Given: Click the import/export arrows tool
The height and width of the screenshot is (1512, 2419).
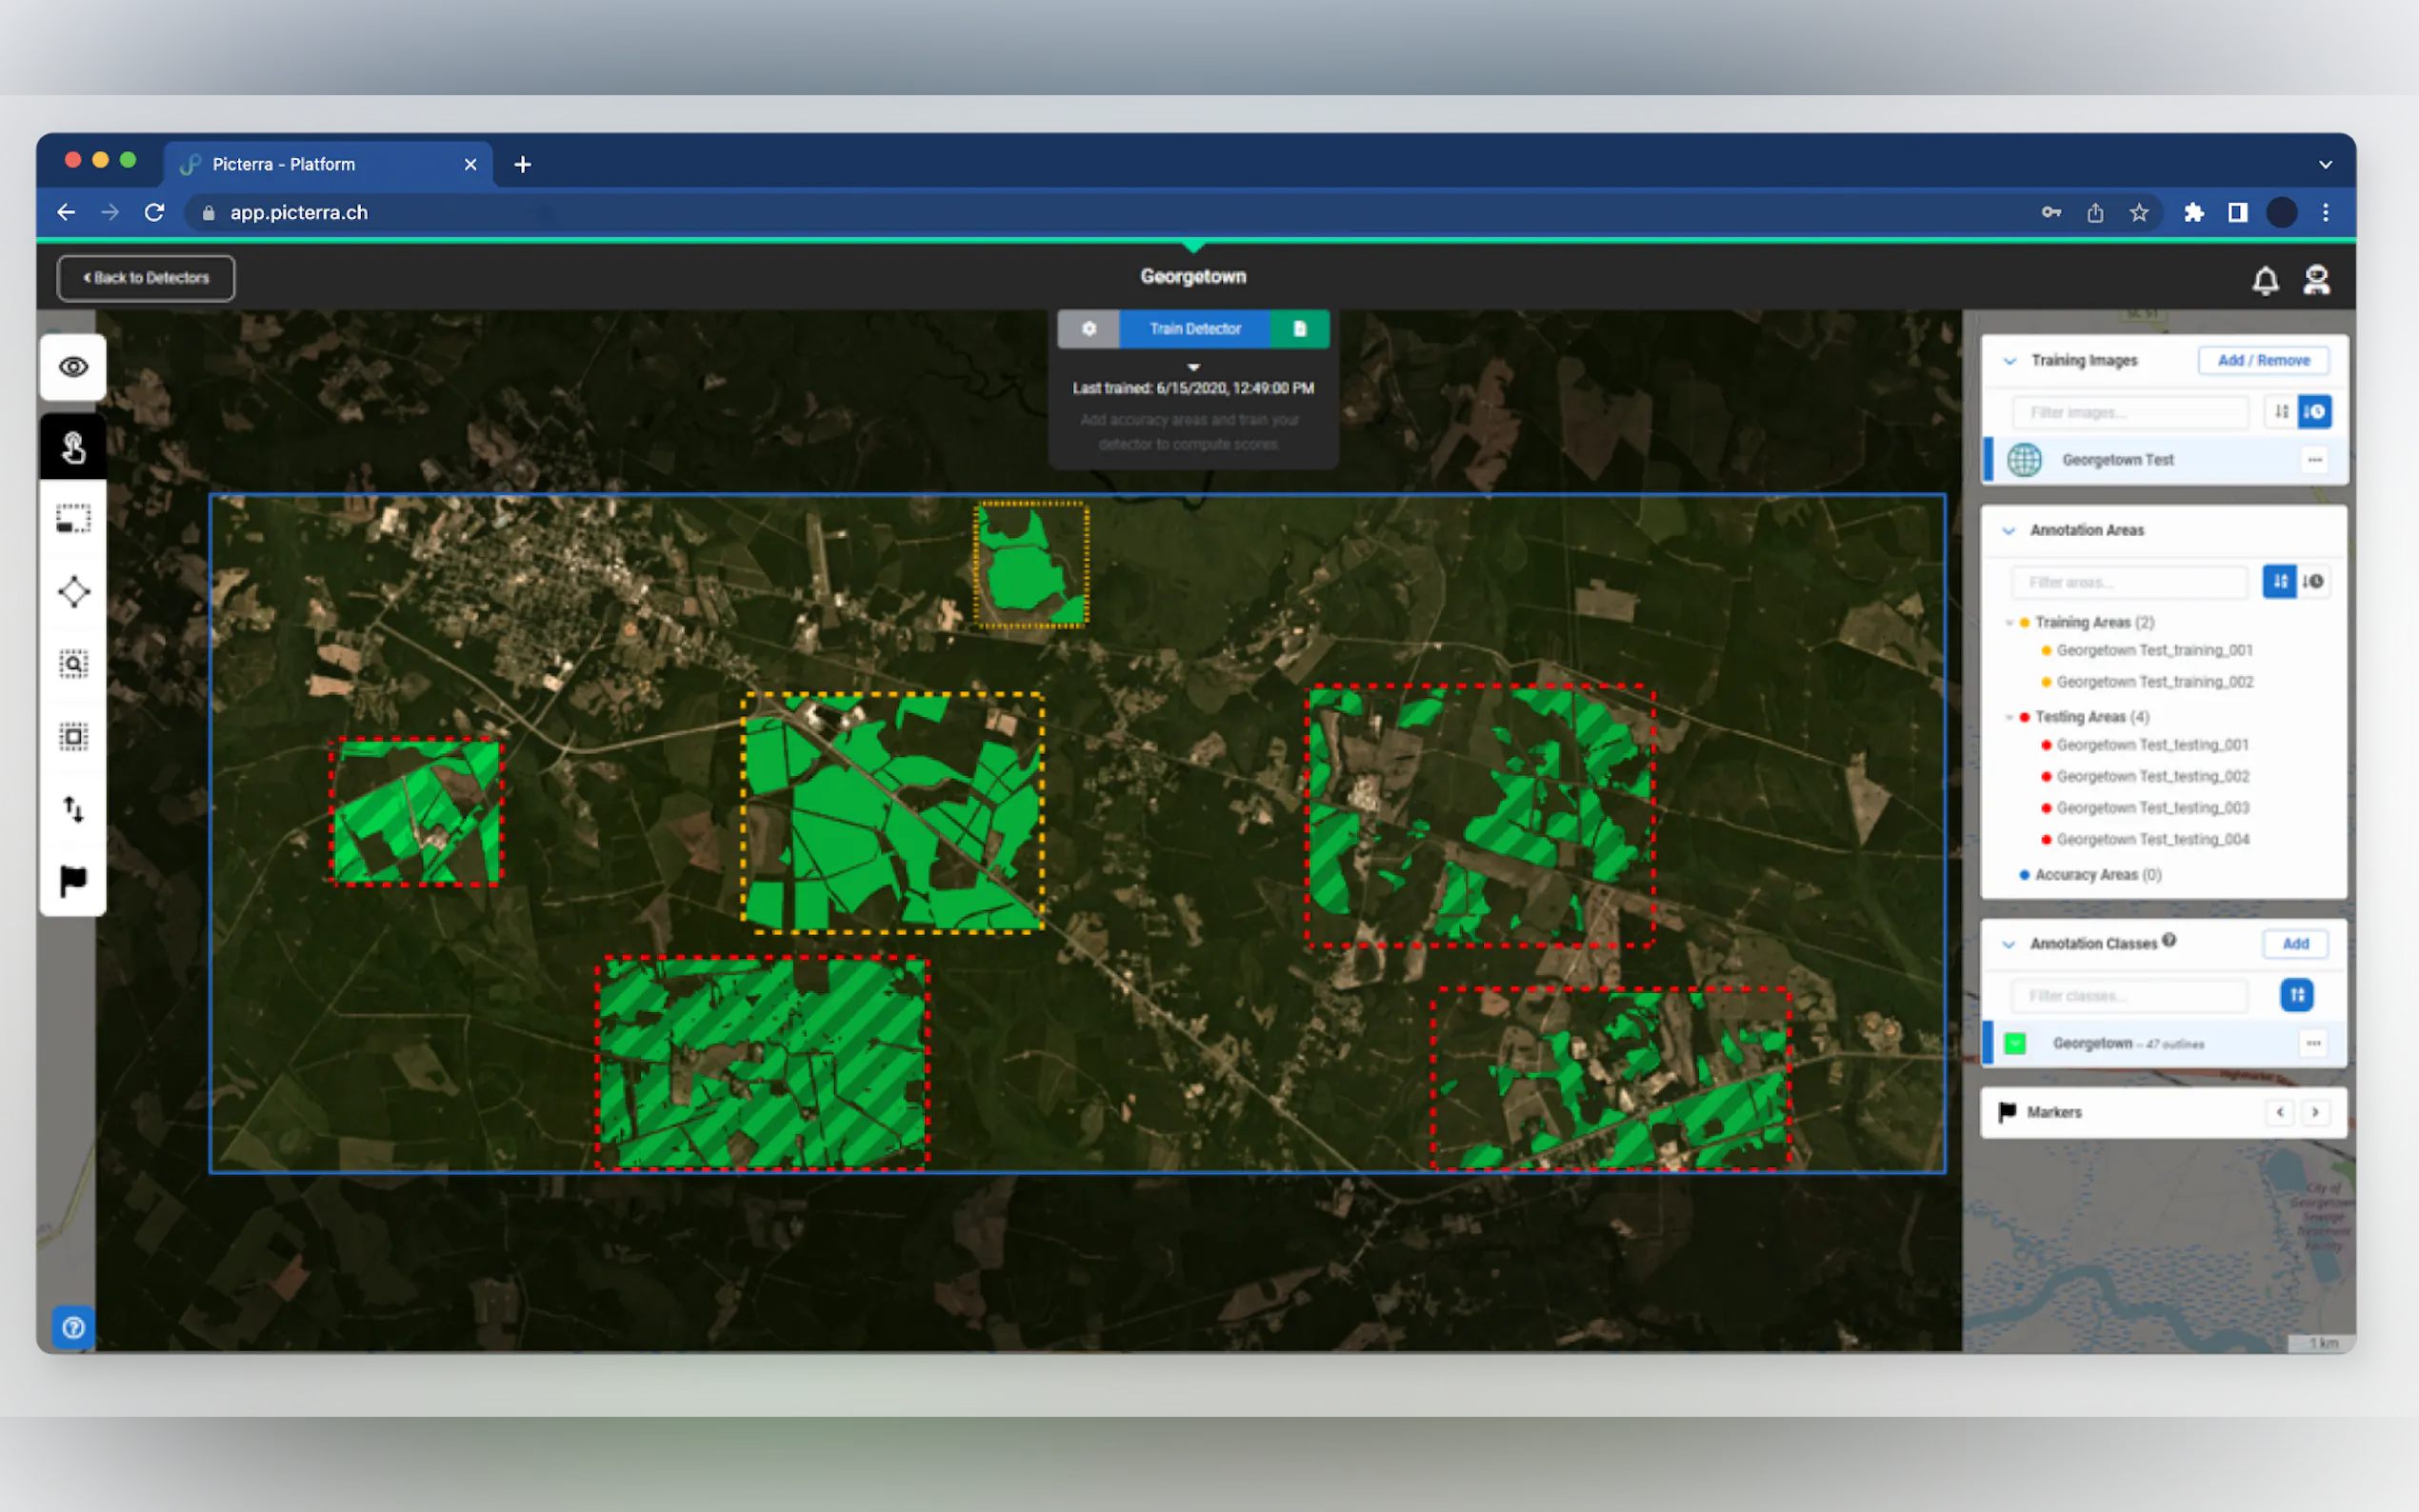Looking at the screenshot, I should pos(73,808).
